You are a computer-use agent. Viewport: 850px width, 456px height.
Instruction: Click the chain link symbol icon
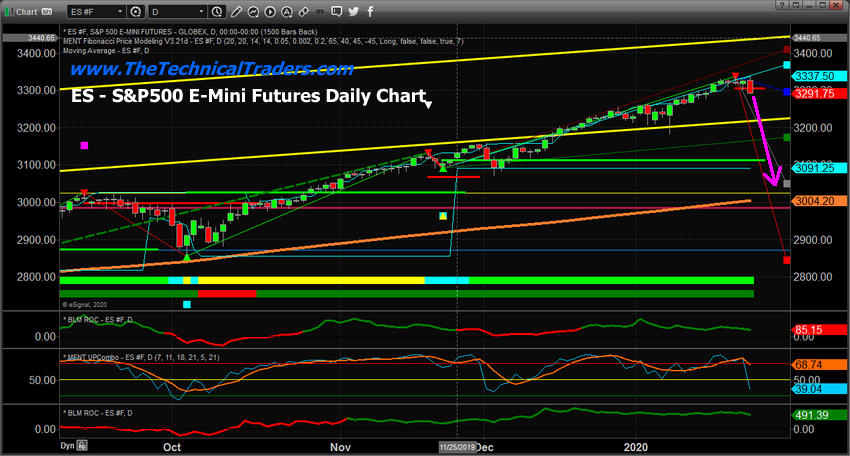304,11
